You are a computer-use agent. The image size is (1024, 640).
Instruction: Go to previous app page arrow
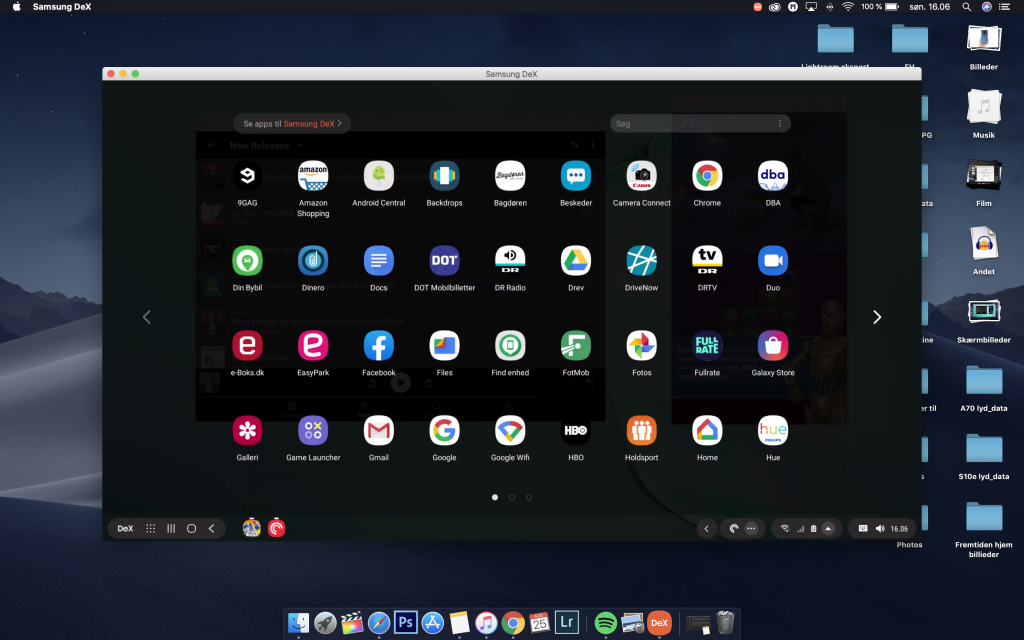tap(147, 317)
